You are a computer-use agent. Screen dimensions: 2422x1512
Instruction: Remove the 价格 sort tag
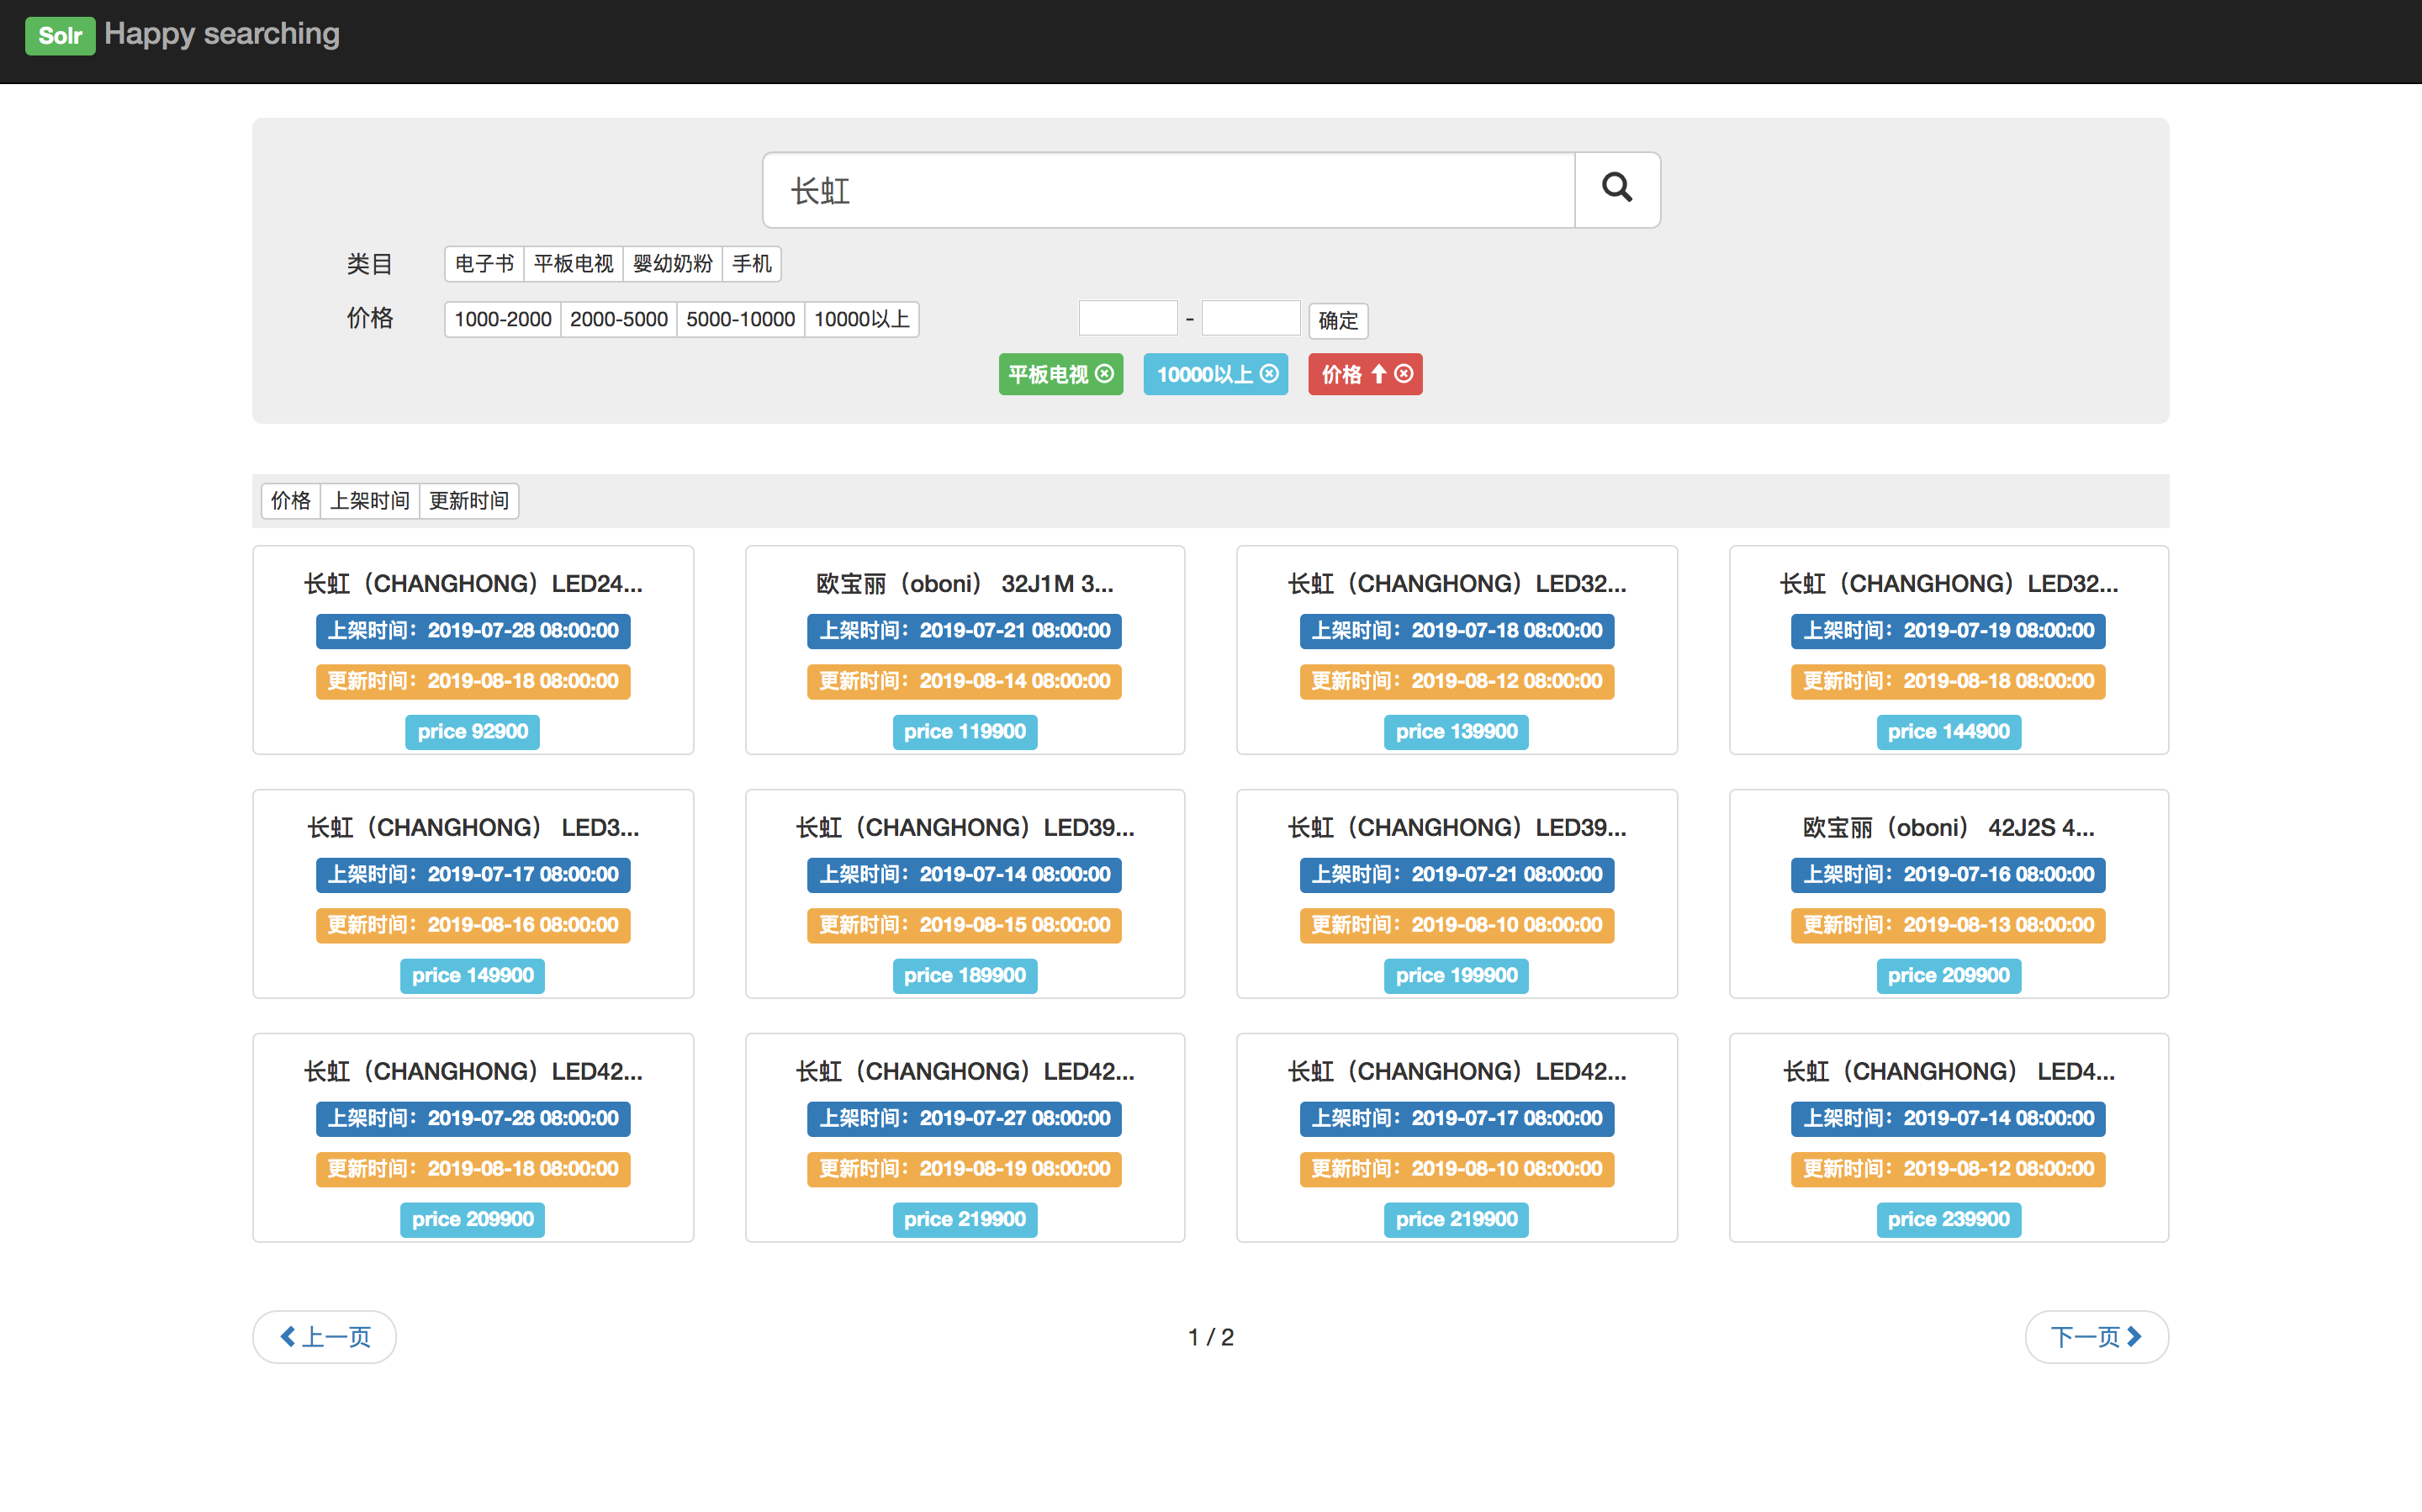click(x=1404, y=374)
